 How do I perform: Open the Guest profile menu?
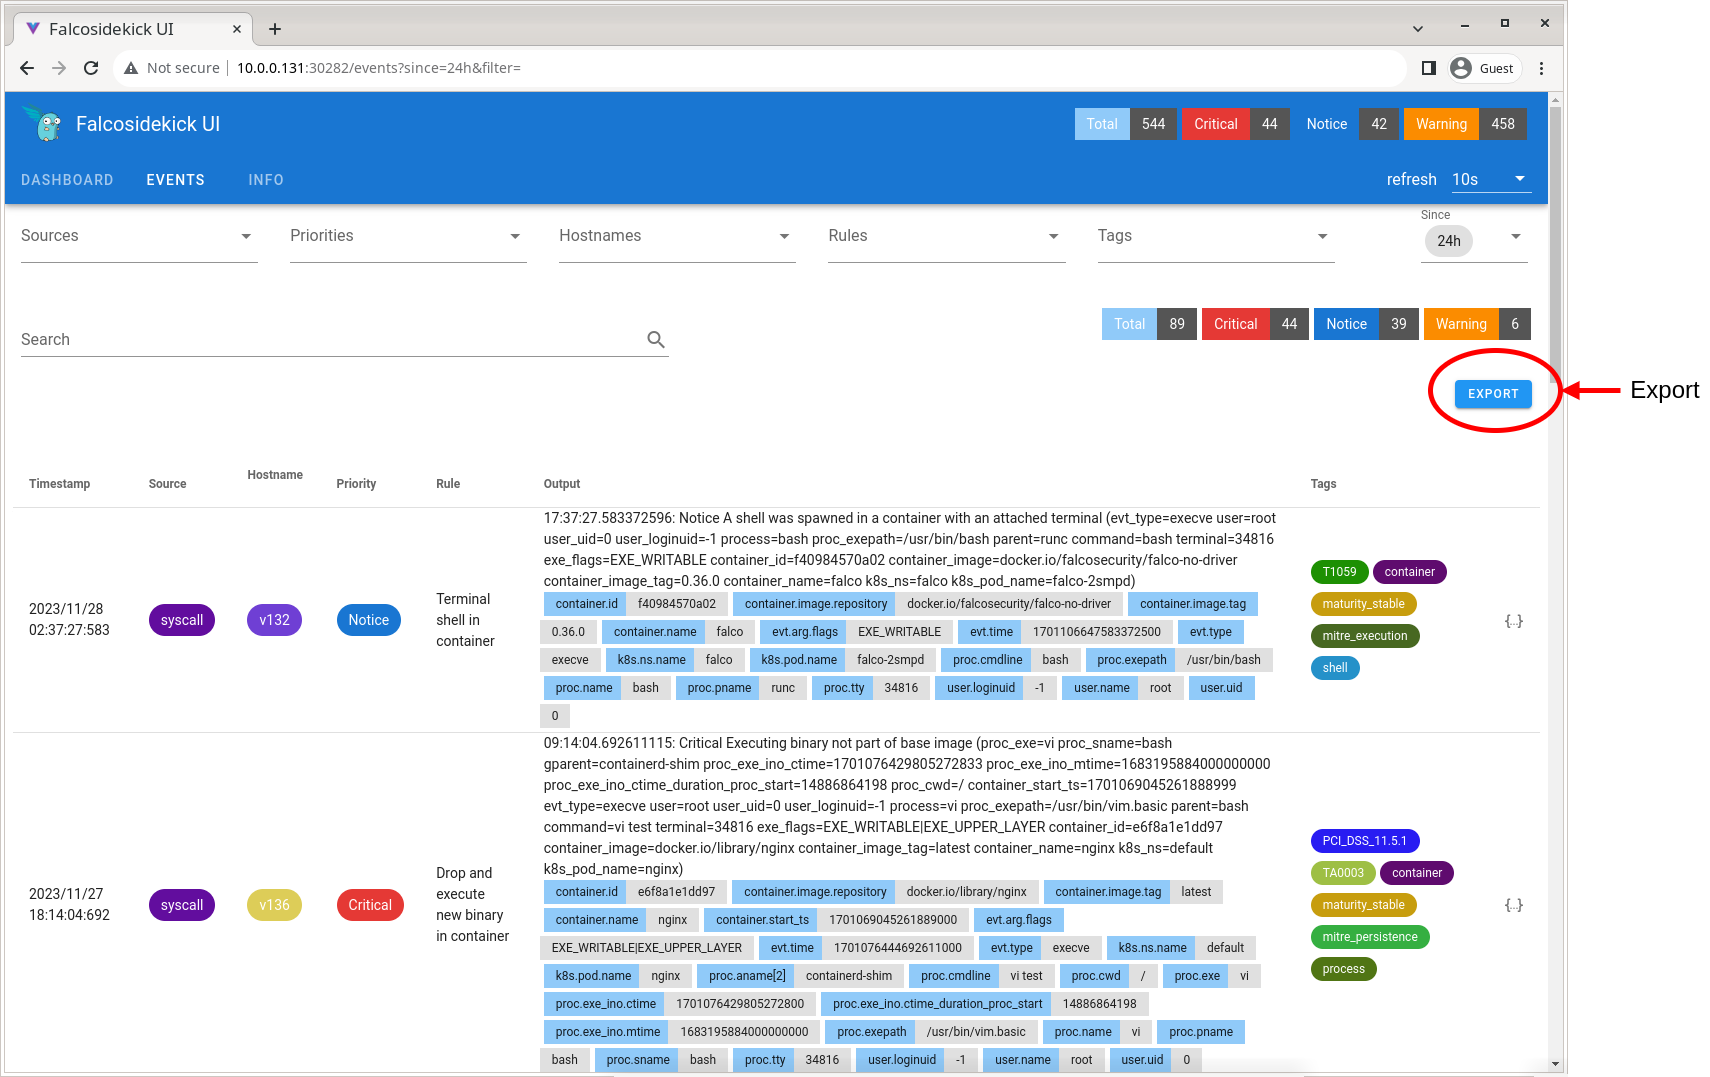tap(1484, 68)
